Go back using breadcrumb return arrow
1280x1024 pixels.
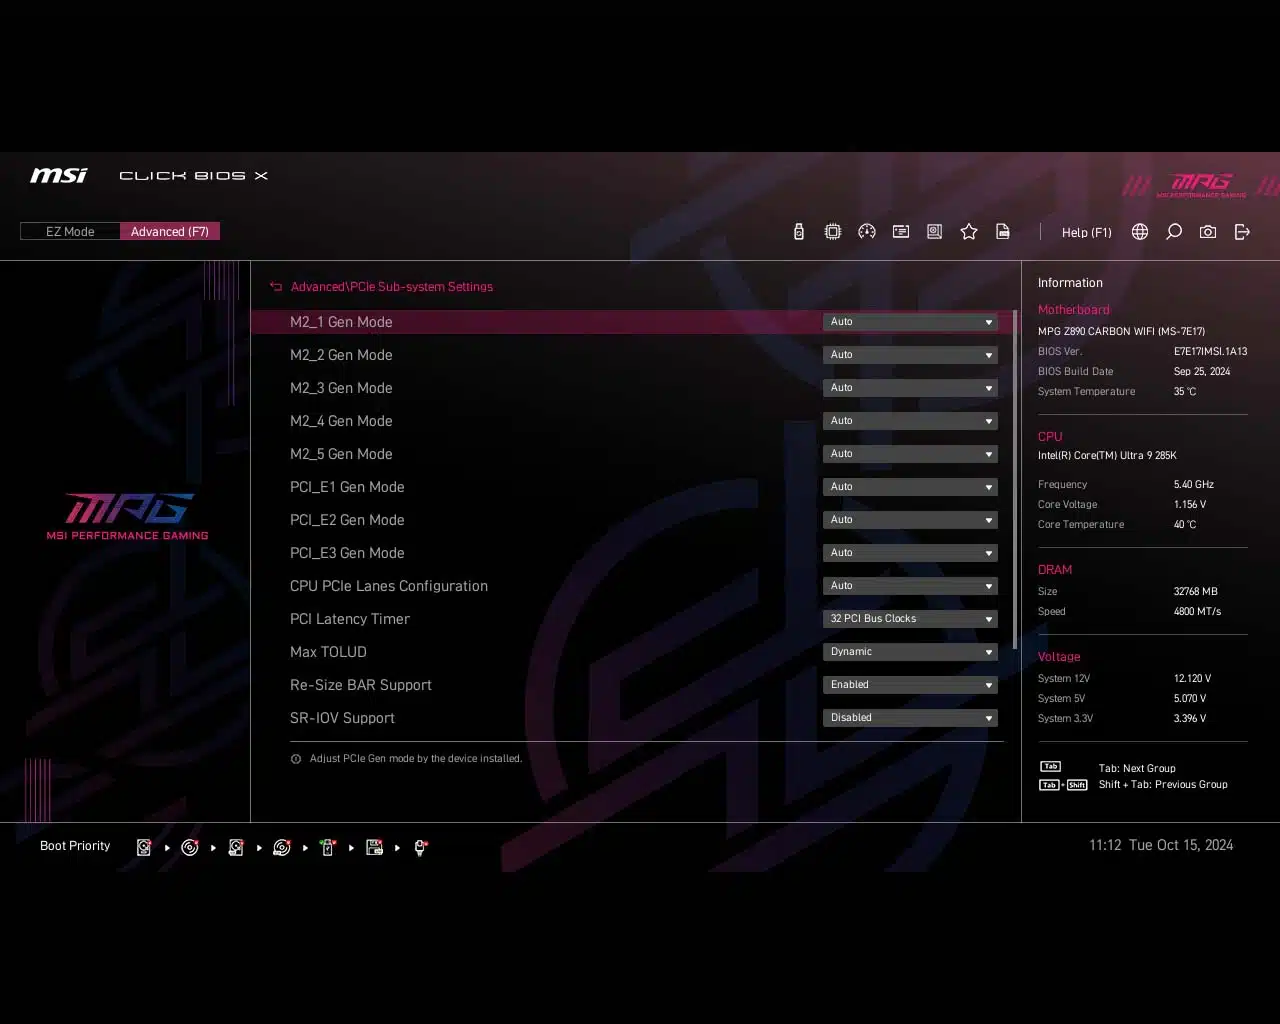pyautogui.click(x=276, y=287)
